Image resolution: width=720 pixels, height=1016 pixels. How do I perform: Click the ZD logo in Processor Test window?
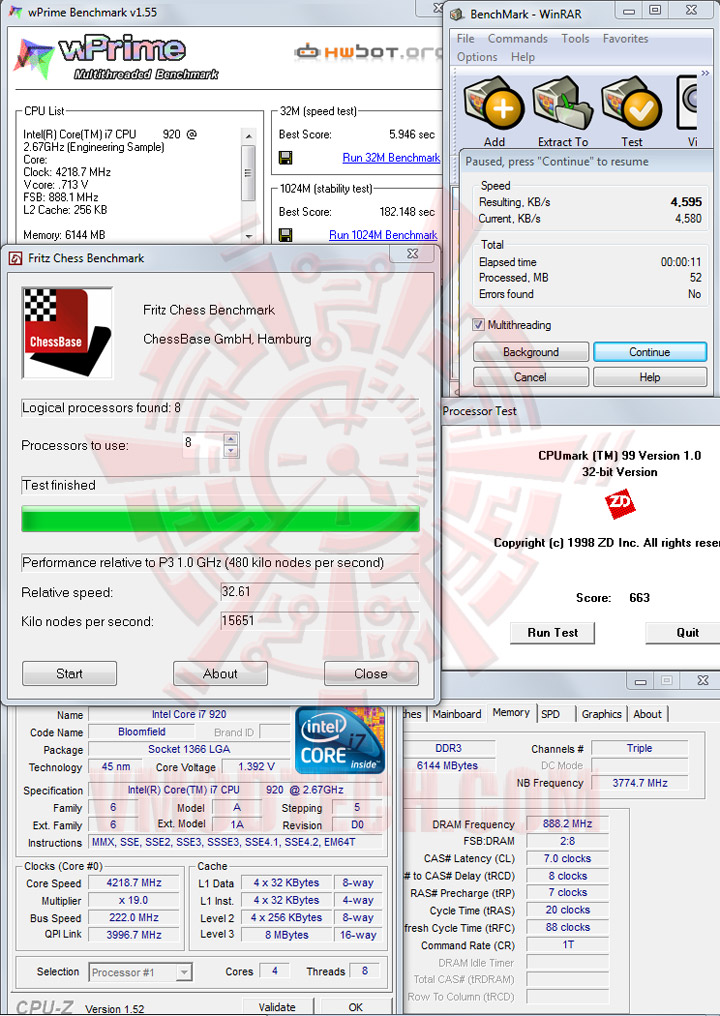click(x=620, y=505)
